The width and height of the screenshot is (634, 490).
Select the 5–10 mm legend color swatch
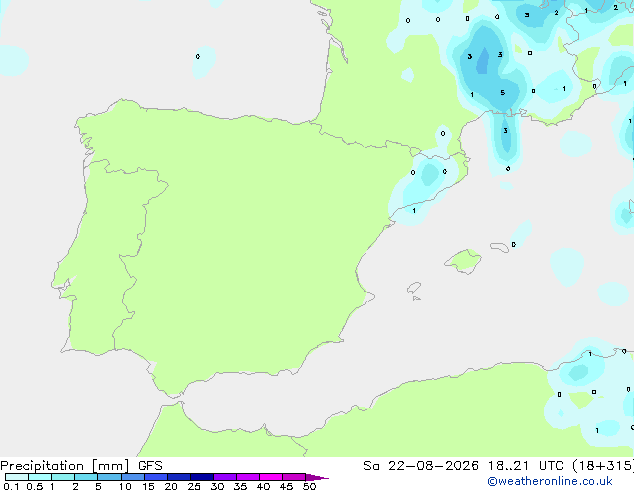click(109, 477)
